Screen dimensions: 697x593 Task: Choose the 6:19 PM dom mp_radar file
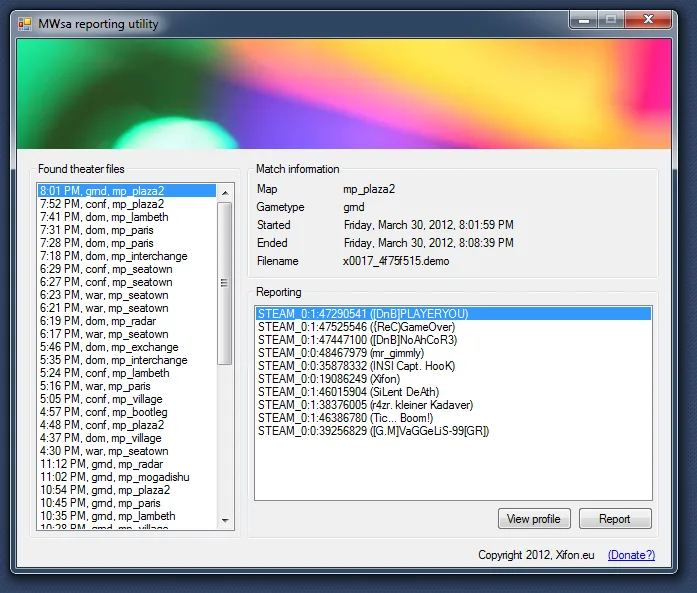(97, 321)
